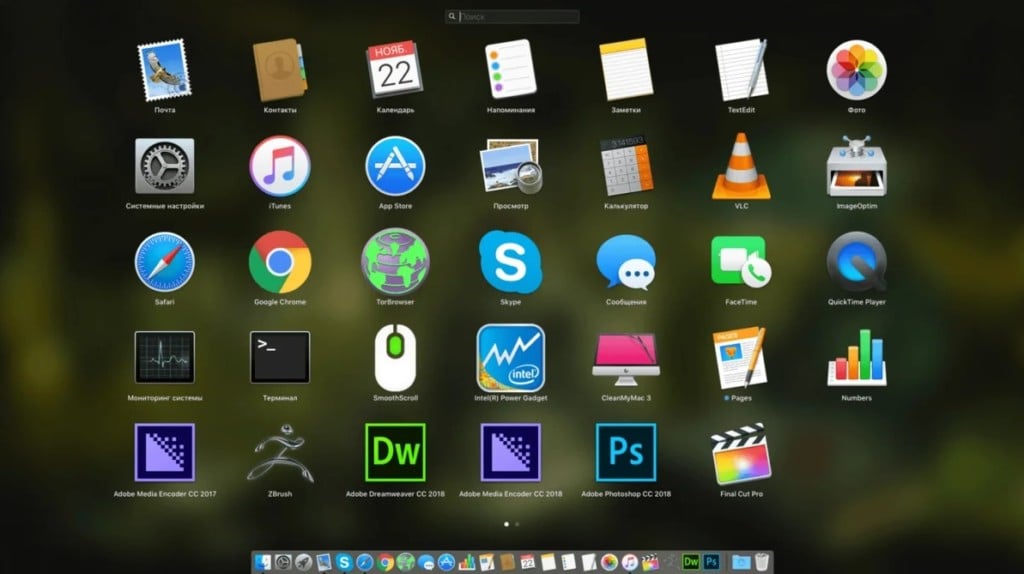Open Final Cut Pro from Launchpad grid
The width and height of the screenshot is (1024, 574).
tap(741, 453)
